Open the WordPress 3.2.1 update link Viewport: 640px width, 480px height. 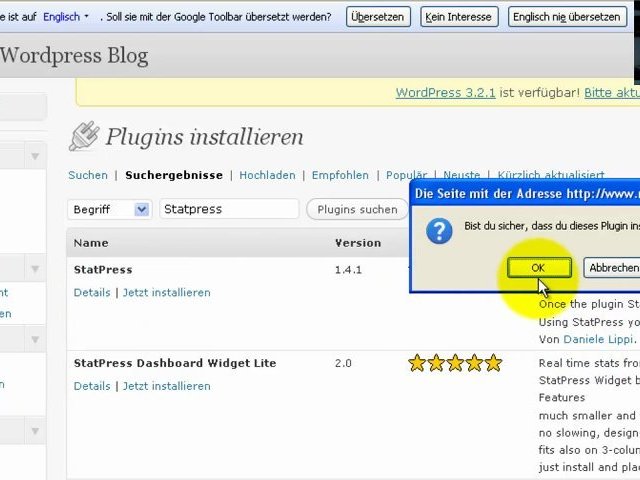click(445, 92)
